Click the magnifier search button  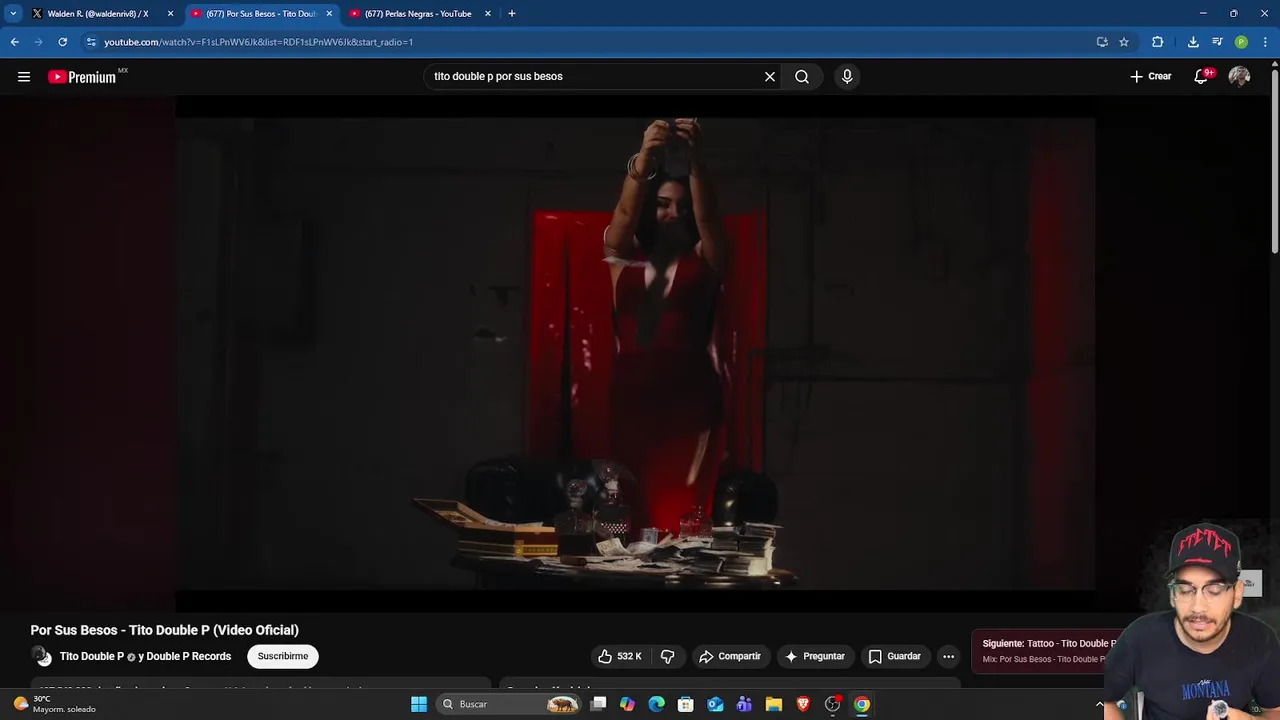[802, 76]
